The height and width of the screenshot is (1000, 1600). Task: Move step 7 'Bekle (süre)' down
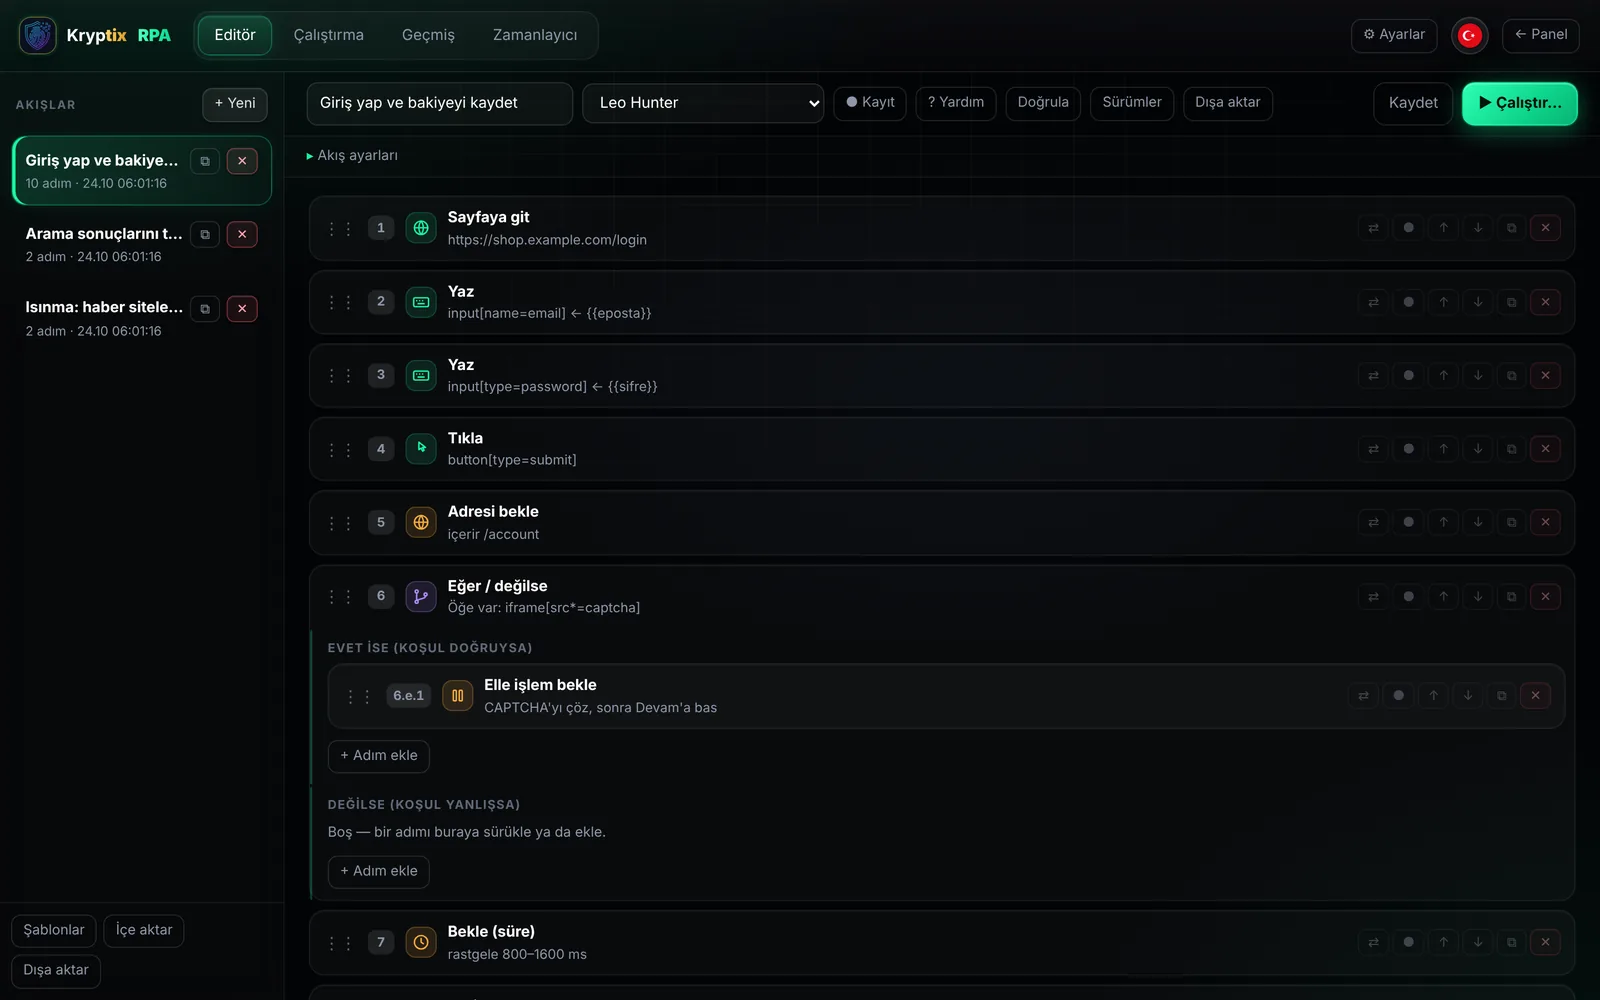coord(1477,942)
